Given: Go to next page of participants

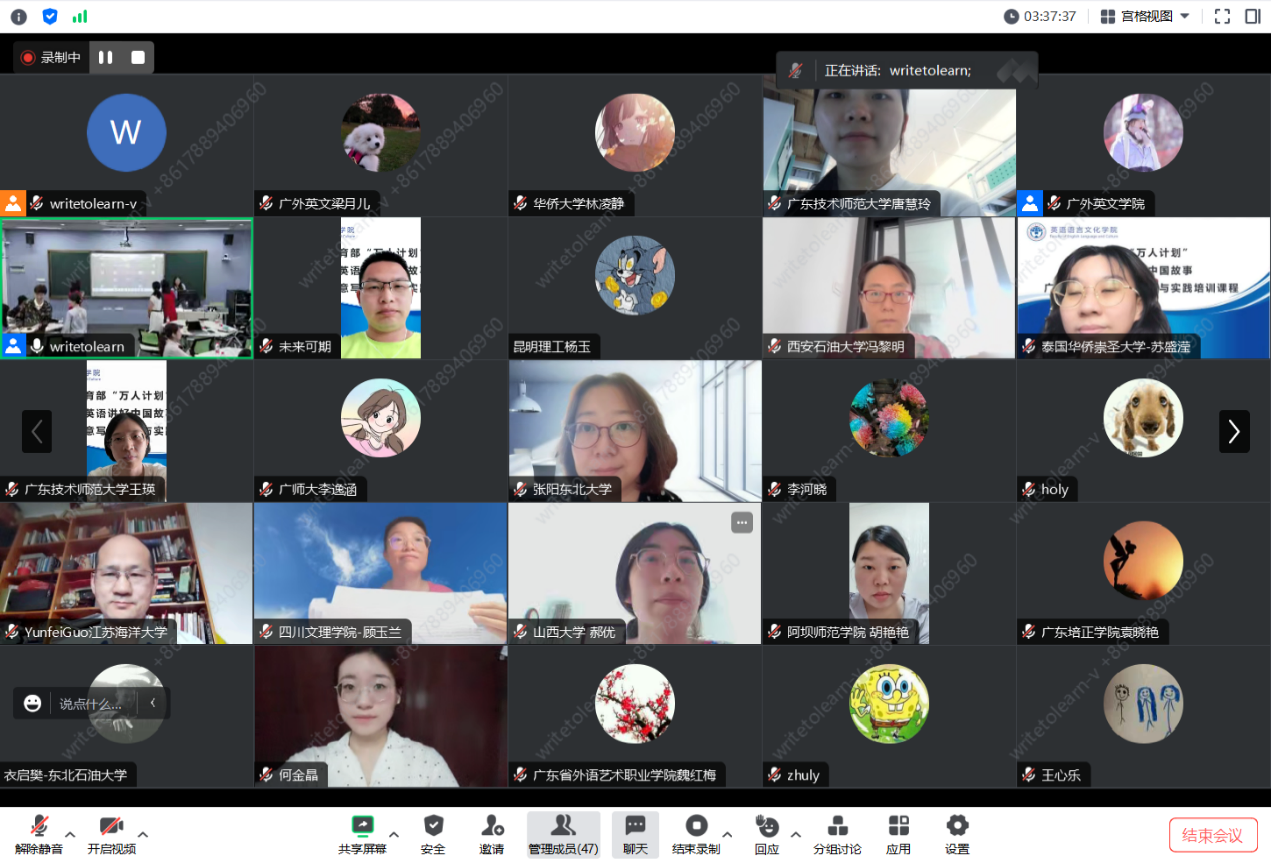Looking at the screenshot, I should click(x=1233, y=431).
